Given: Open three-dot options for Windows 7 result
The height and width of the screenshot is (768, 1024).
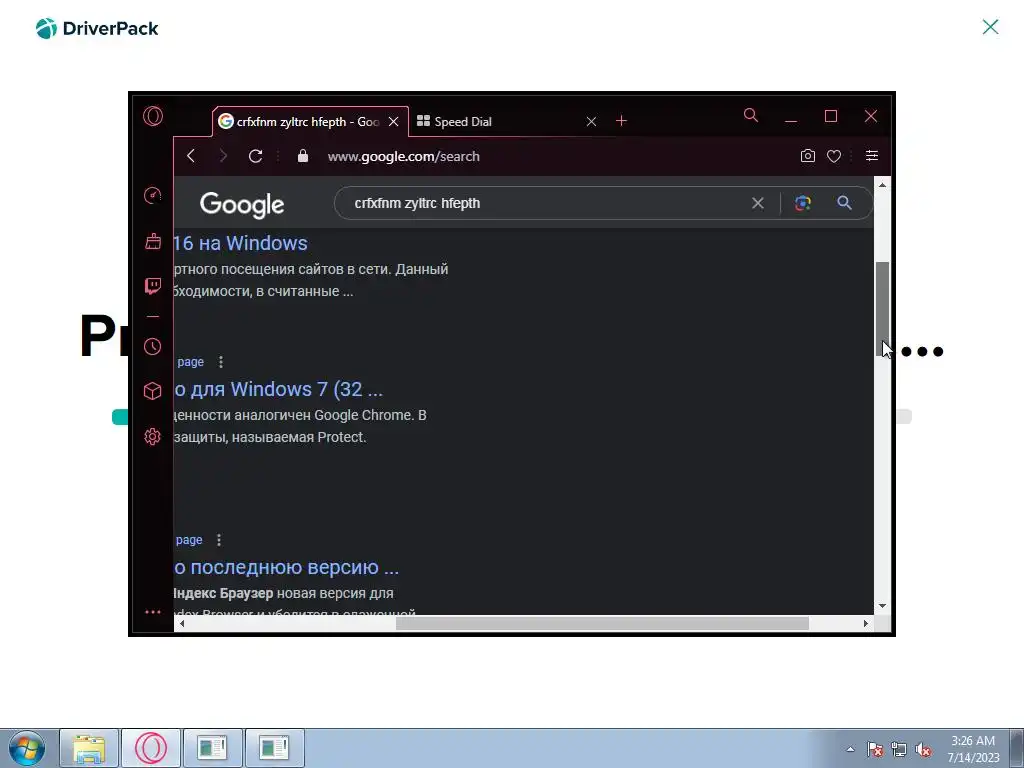Looking at the screenshot, I should click(x=221, y=362).
